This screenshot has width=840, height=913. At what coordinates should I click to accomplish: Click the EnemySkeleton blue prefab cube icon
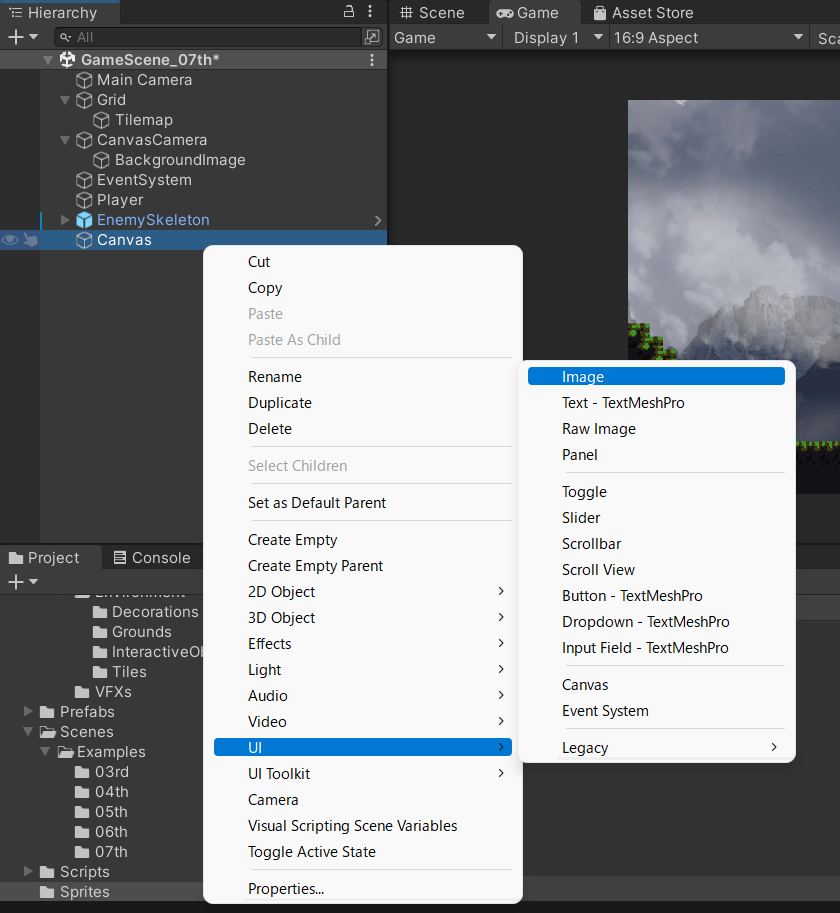point(84,220)
